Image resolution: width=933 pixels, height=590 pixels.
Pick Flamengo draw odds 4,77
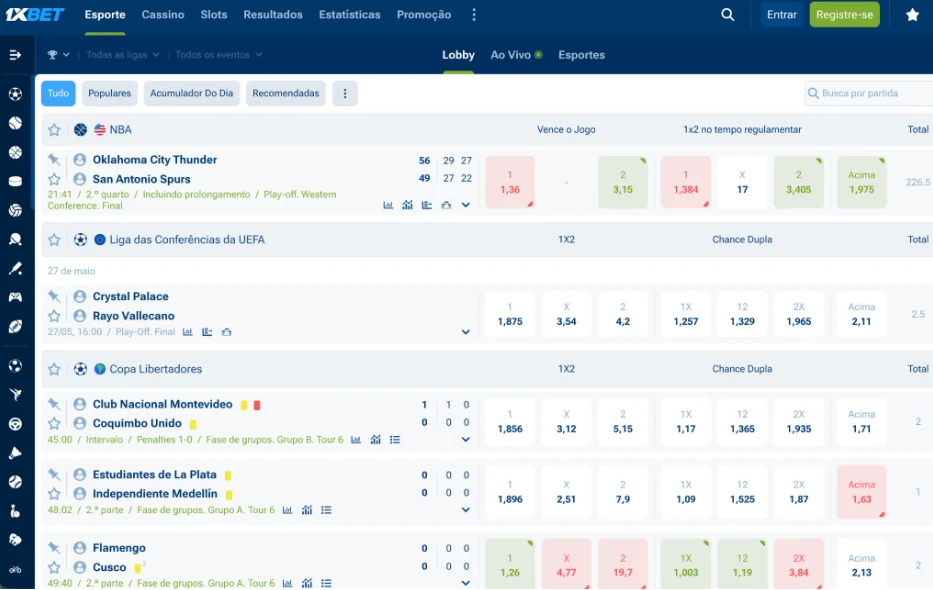pos(566,564)
